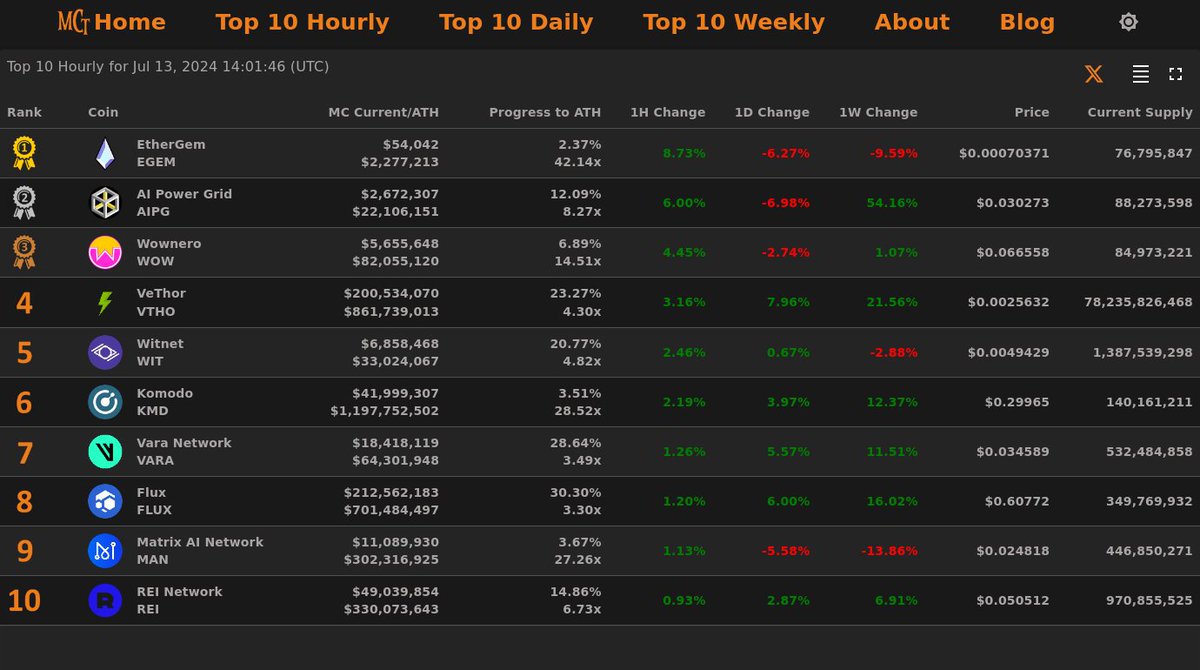The height and width of the screenshot is (670, 1200).
Task: Click Vara Network's 28.64% ATH progress
Action: pos(575,442)
